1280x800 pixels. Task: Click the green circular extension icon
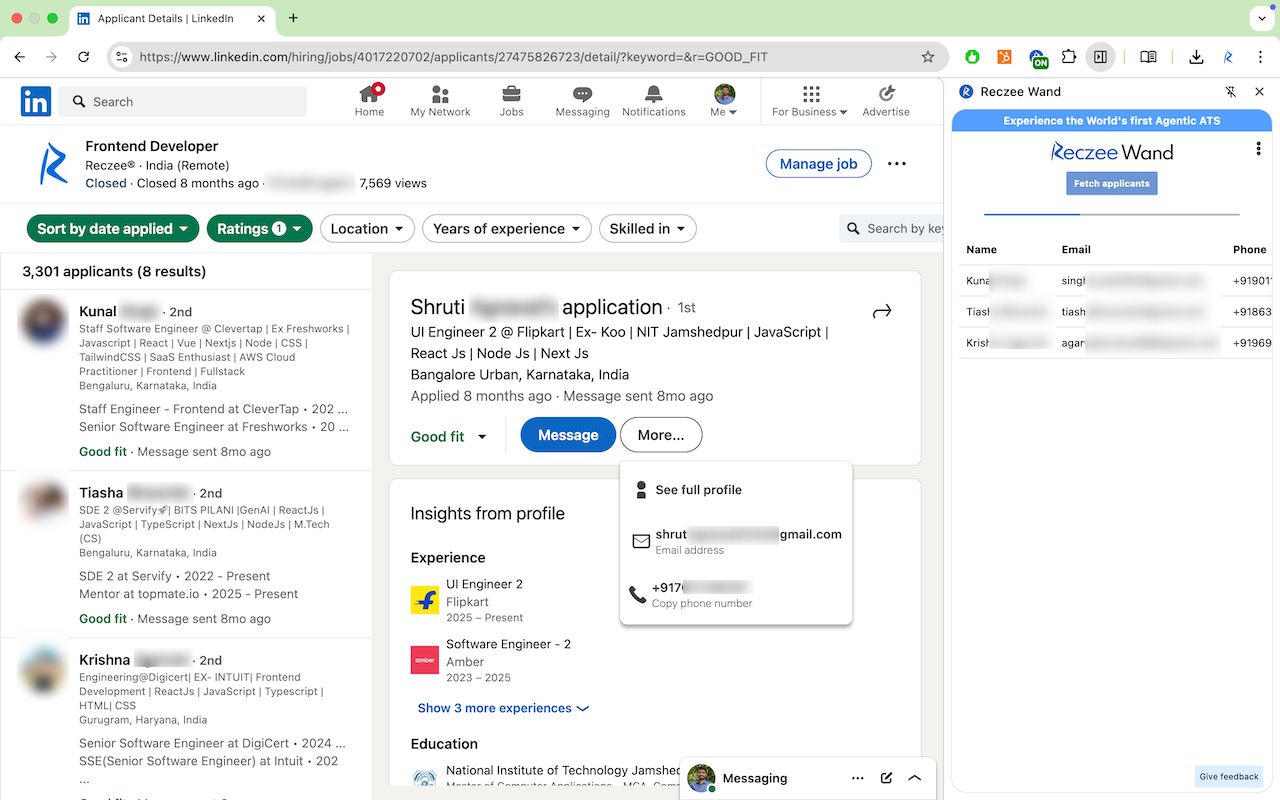[972, 57]
